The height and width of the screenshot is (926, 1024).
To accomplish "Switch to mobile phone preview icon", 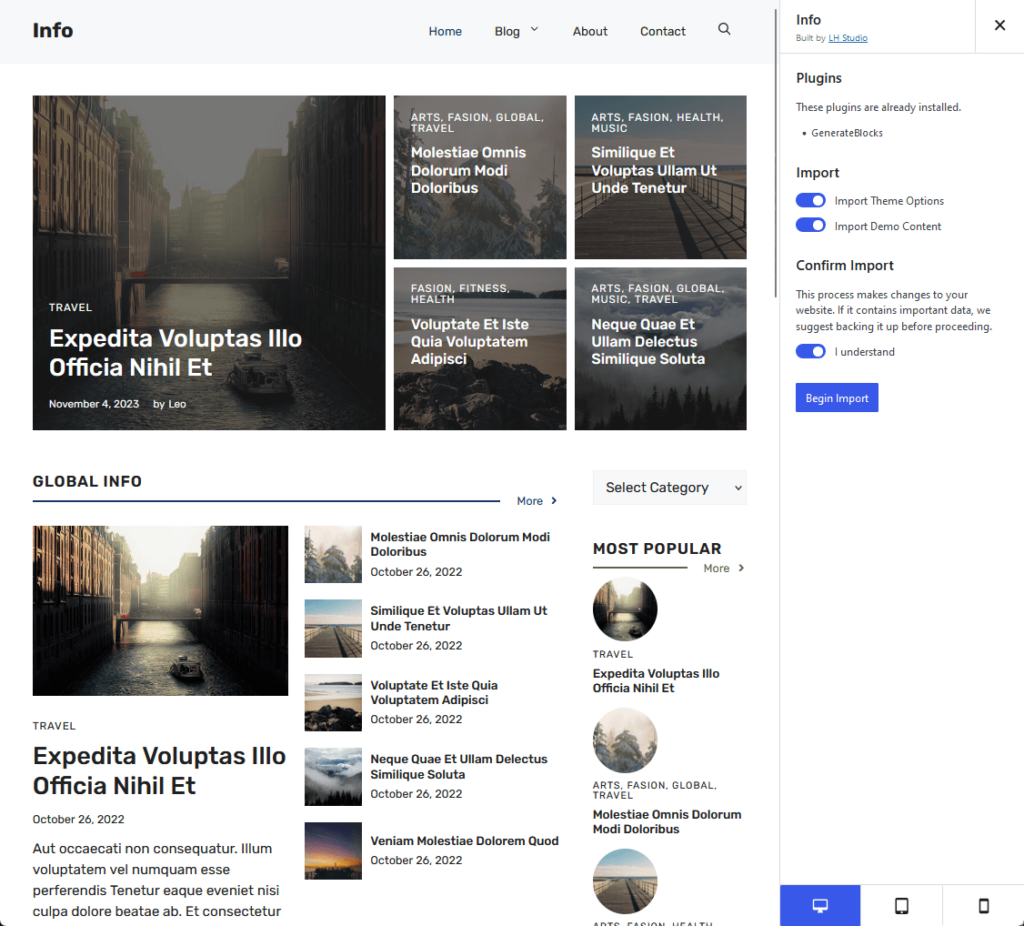I will click(x=983, y=905).
